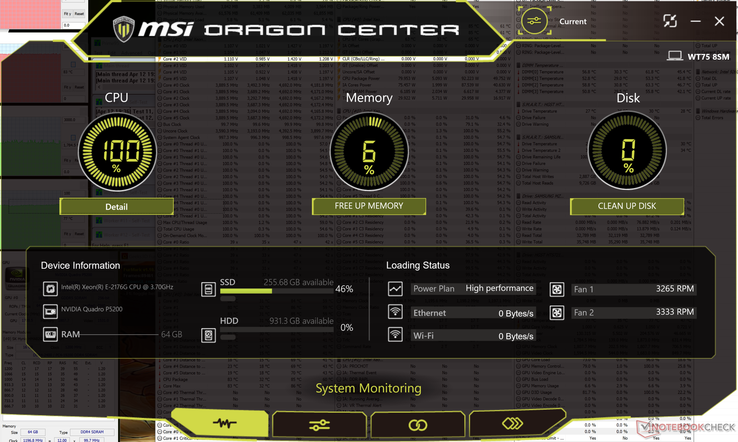This screenshot has width=738, height=442.
Task: Click the CPU processor icon beside Intel Xeon
Action: pos(50,288)
